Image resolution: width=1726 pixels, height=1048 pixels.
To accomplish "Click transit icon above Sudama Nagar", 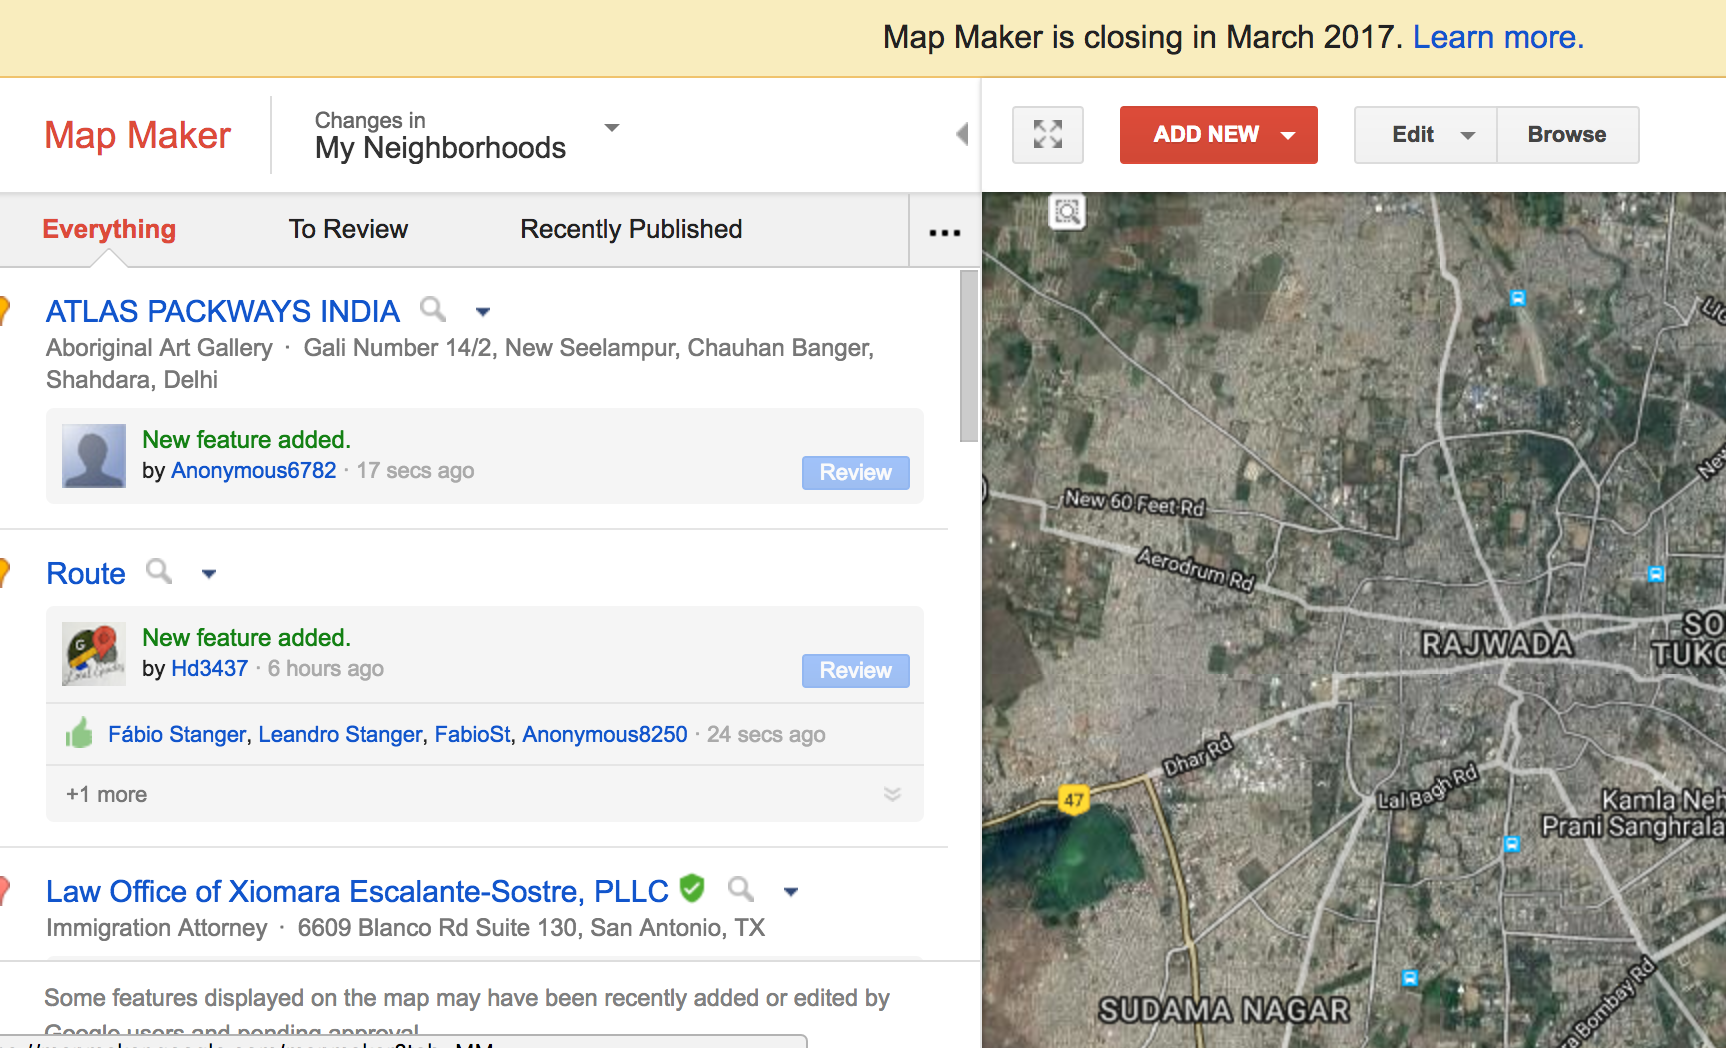I will [x=1409, y=977].
